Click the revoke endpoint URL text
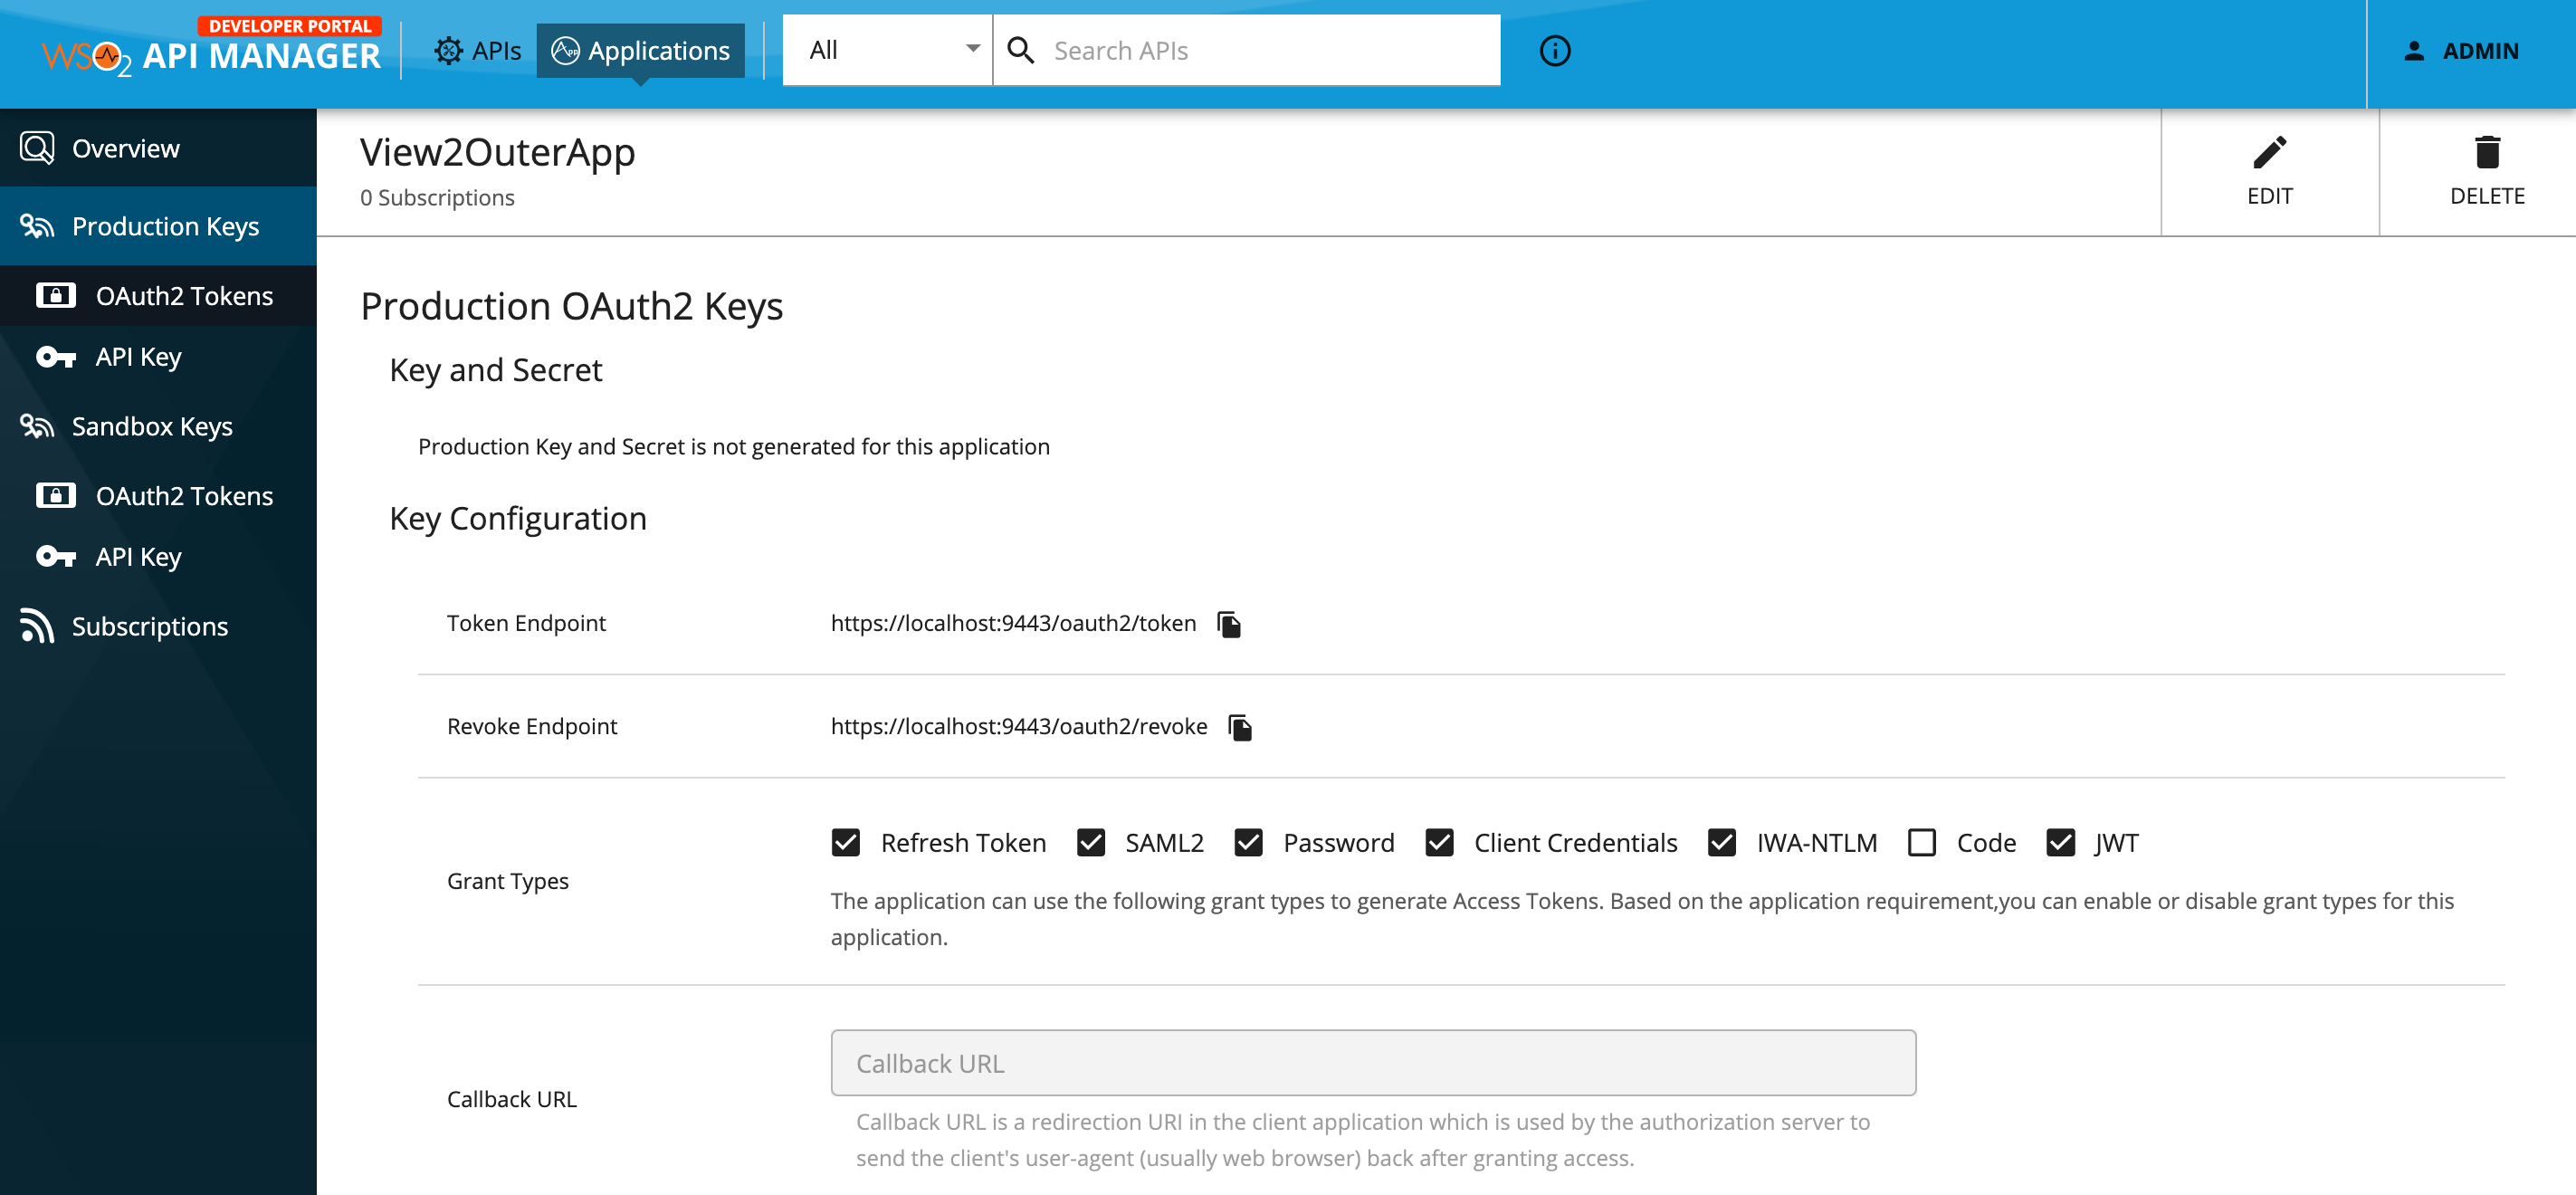The image size is (2576, 1195). pyautogui.click(x=1019, y=727)
